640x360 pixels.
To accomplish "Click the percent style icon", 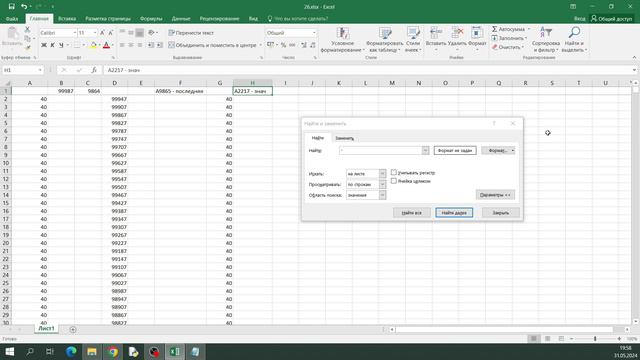I will coord(283,45).
